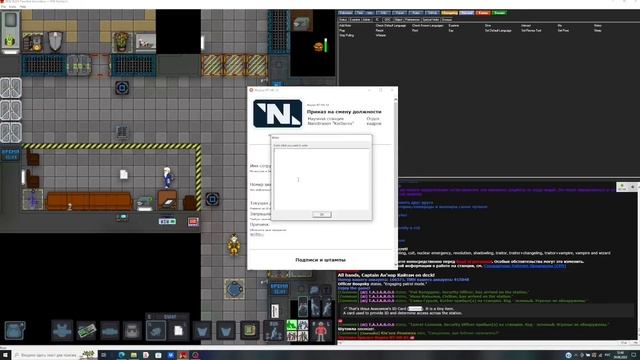
Task: Open the Status tab in the info panel
Action: [344, 19]
